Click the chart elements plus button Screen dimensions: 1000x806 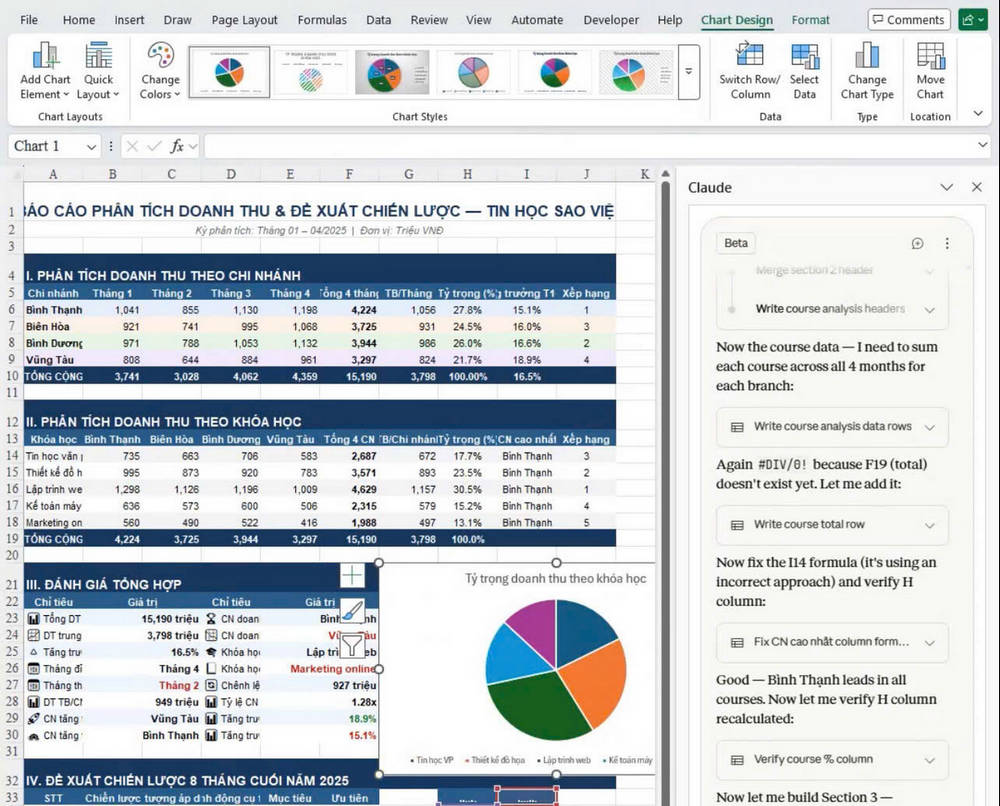coord(352,575)
